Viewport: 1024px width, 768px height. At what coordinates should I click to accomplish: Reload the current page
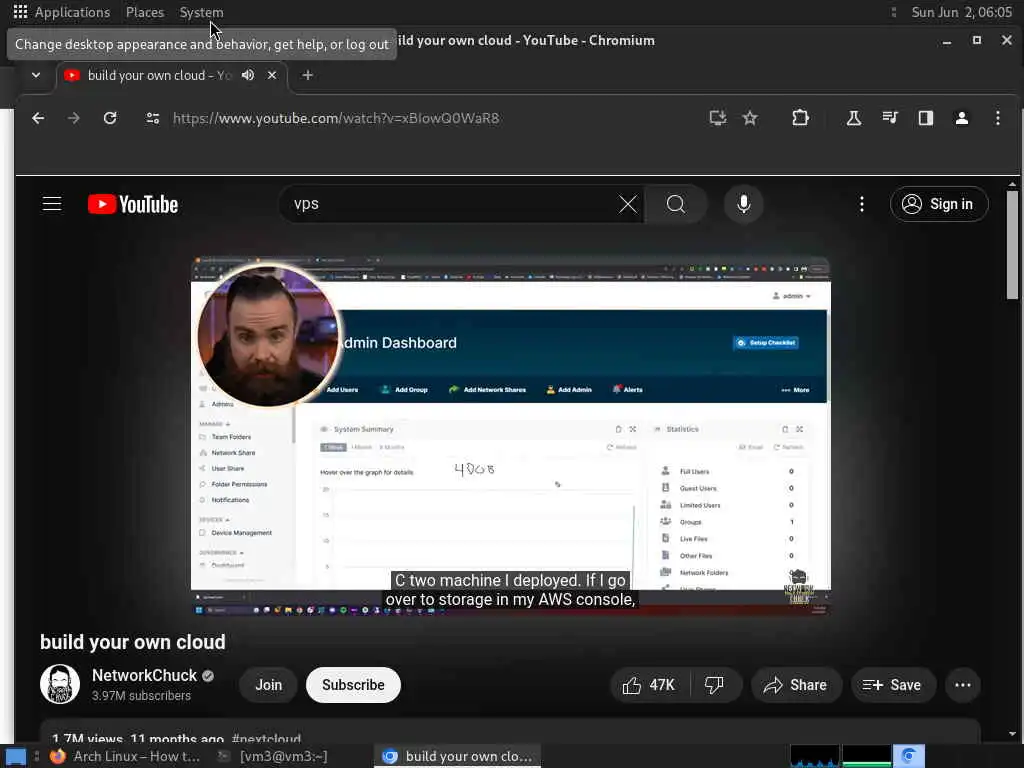[x=110, y=118]
